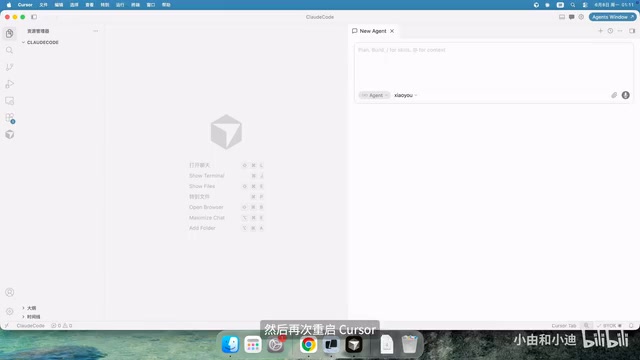The image size is (640, 360).
Task: Toggle the panel layout icon in title bar
Action: coord(562,17)
